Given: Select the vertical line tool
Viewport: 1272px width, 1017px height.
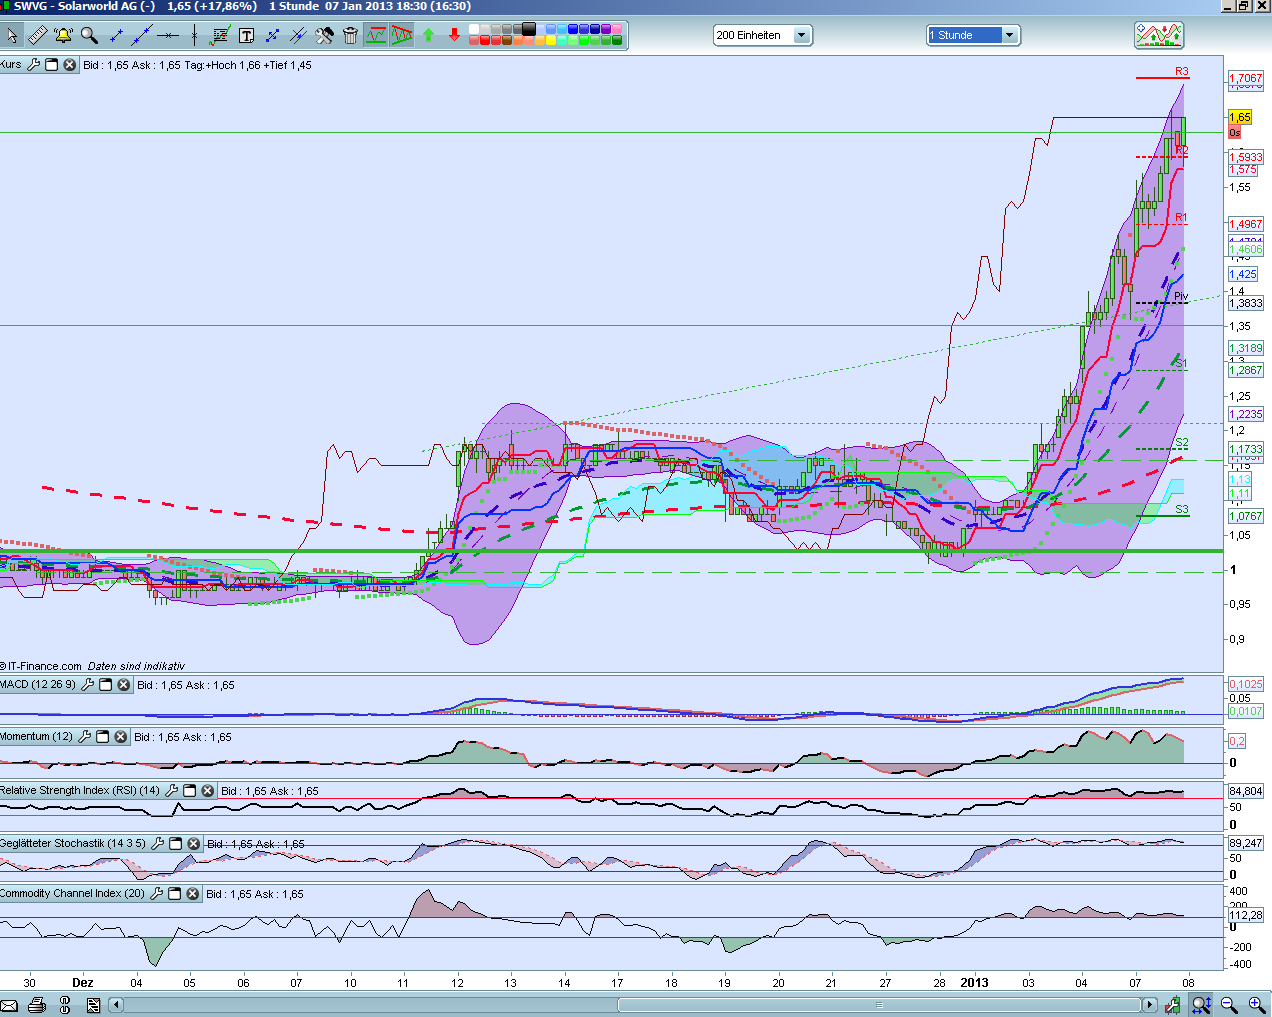Looking at the screenshot, I should tap(193, 36).
